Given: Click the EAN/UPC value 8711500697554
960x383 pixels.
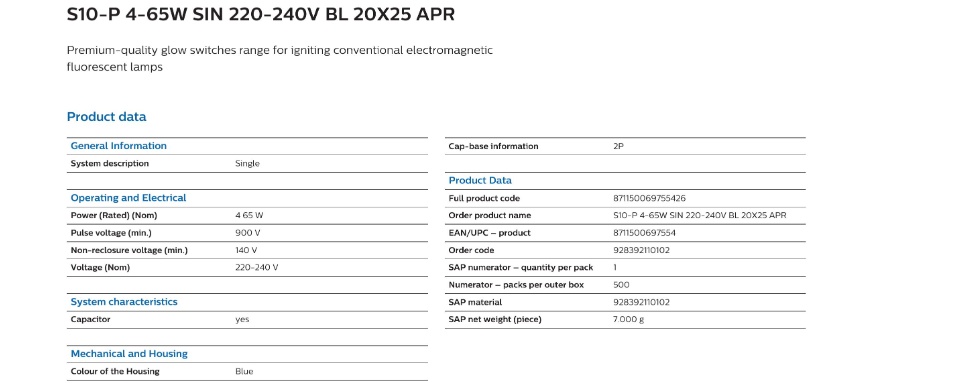Looking at the screenshot, I should point(644,233).
